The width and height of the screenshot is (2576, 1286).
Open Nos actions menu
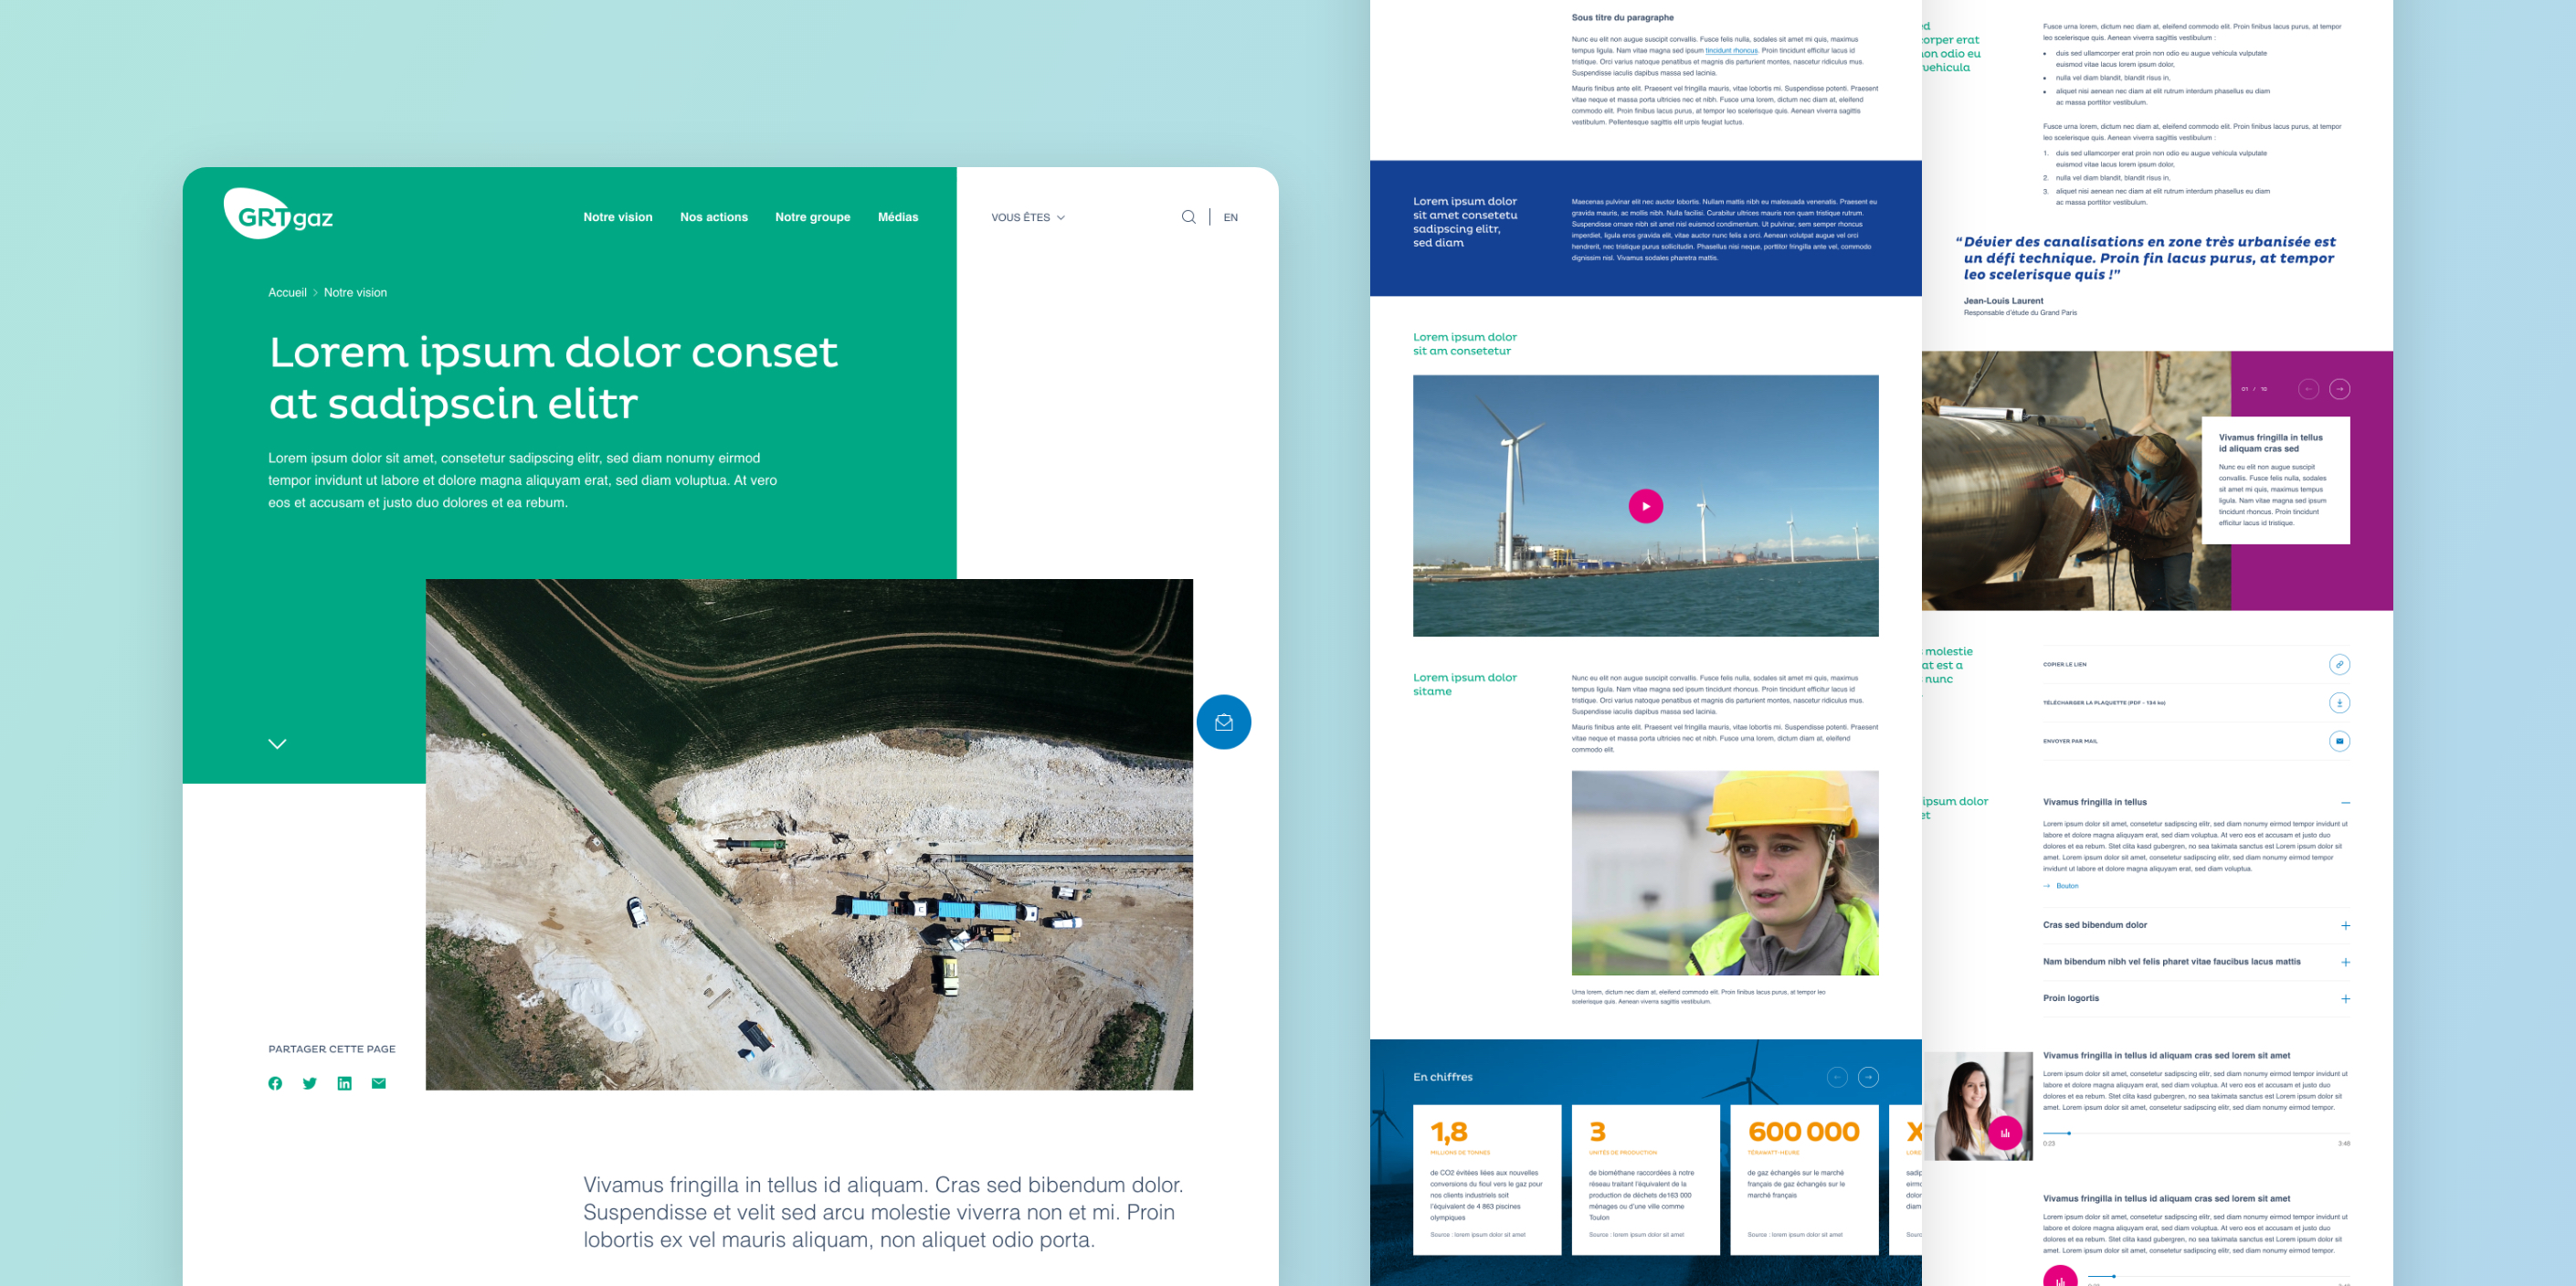[x=713, y=217]
